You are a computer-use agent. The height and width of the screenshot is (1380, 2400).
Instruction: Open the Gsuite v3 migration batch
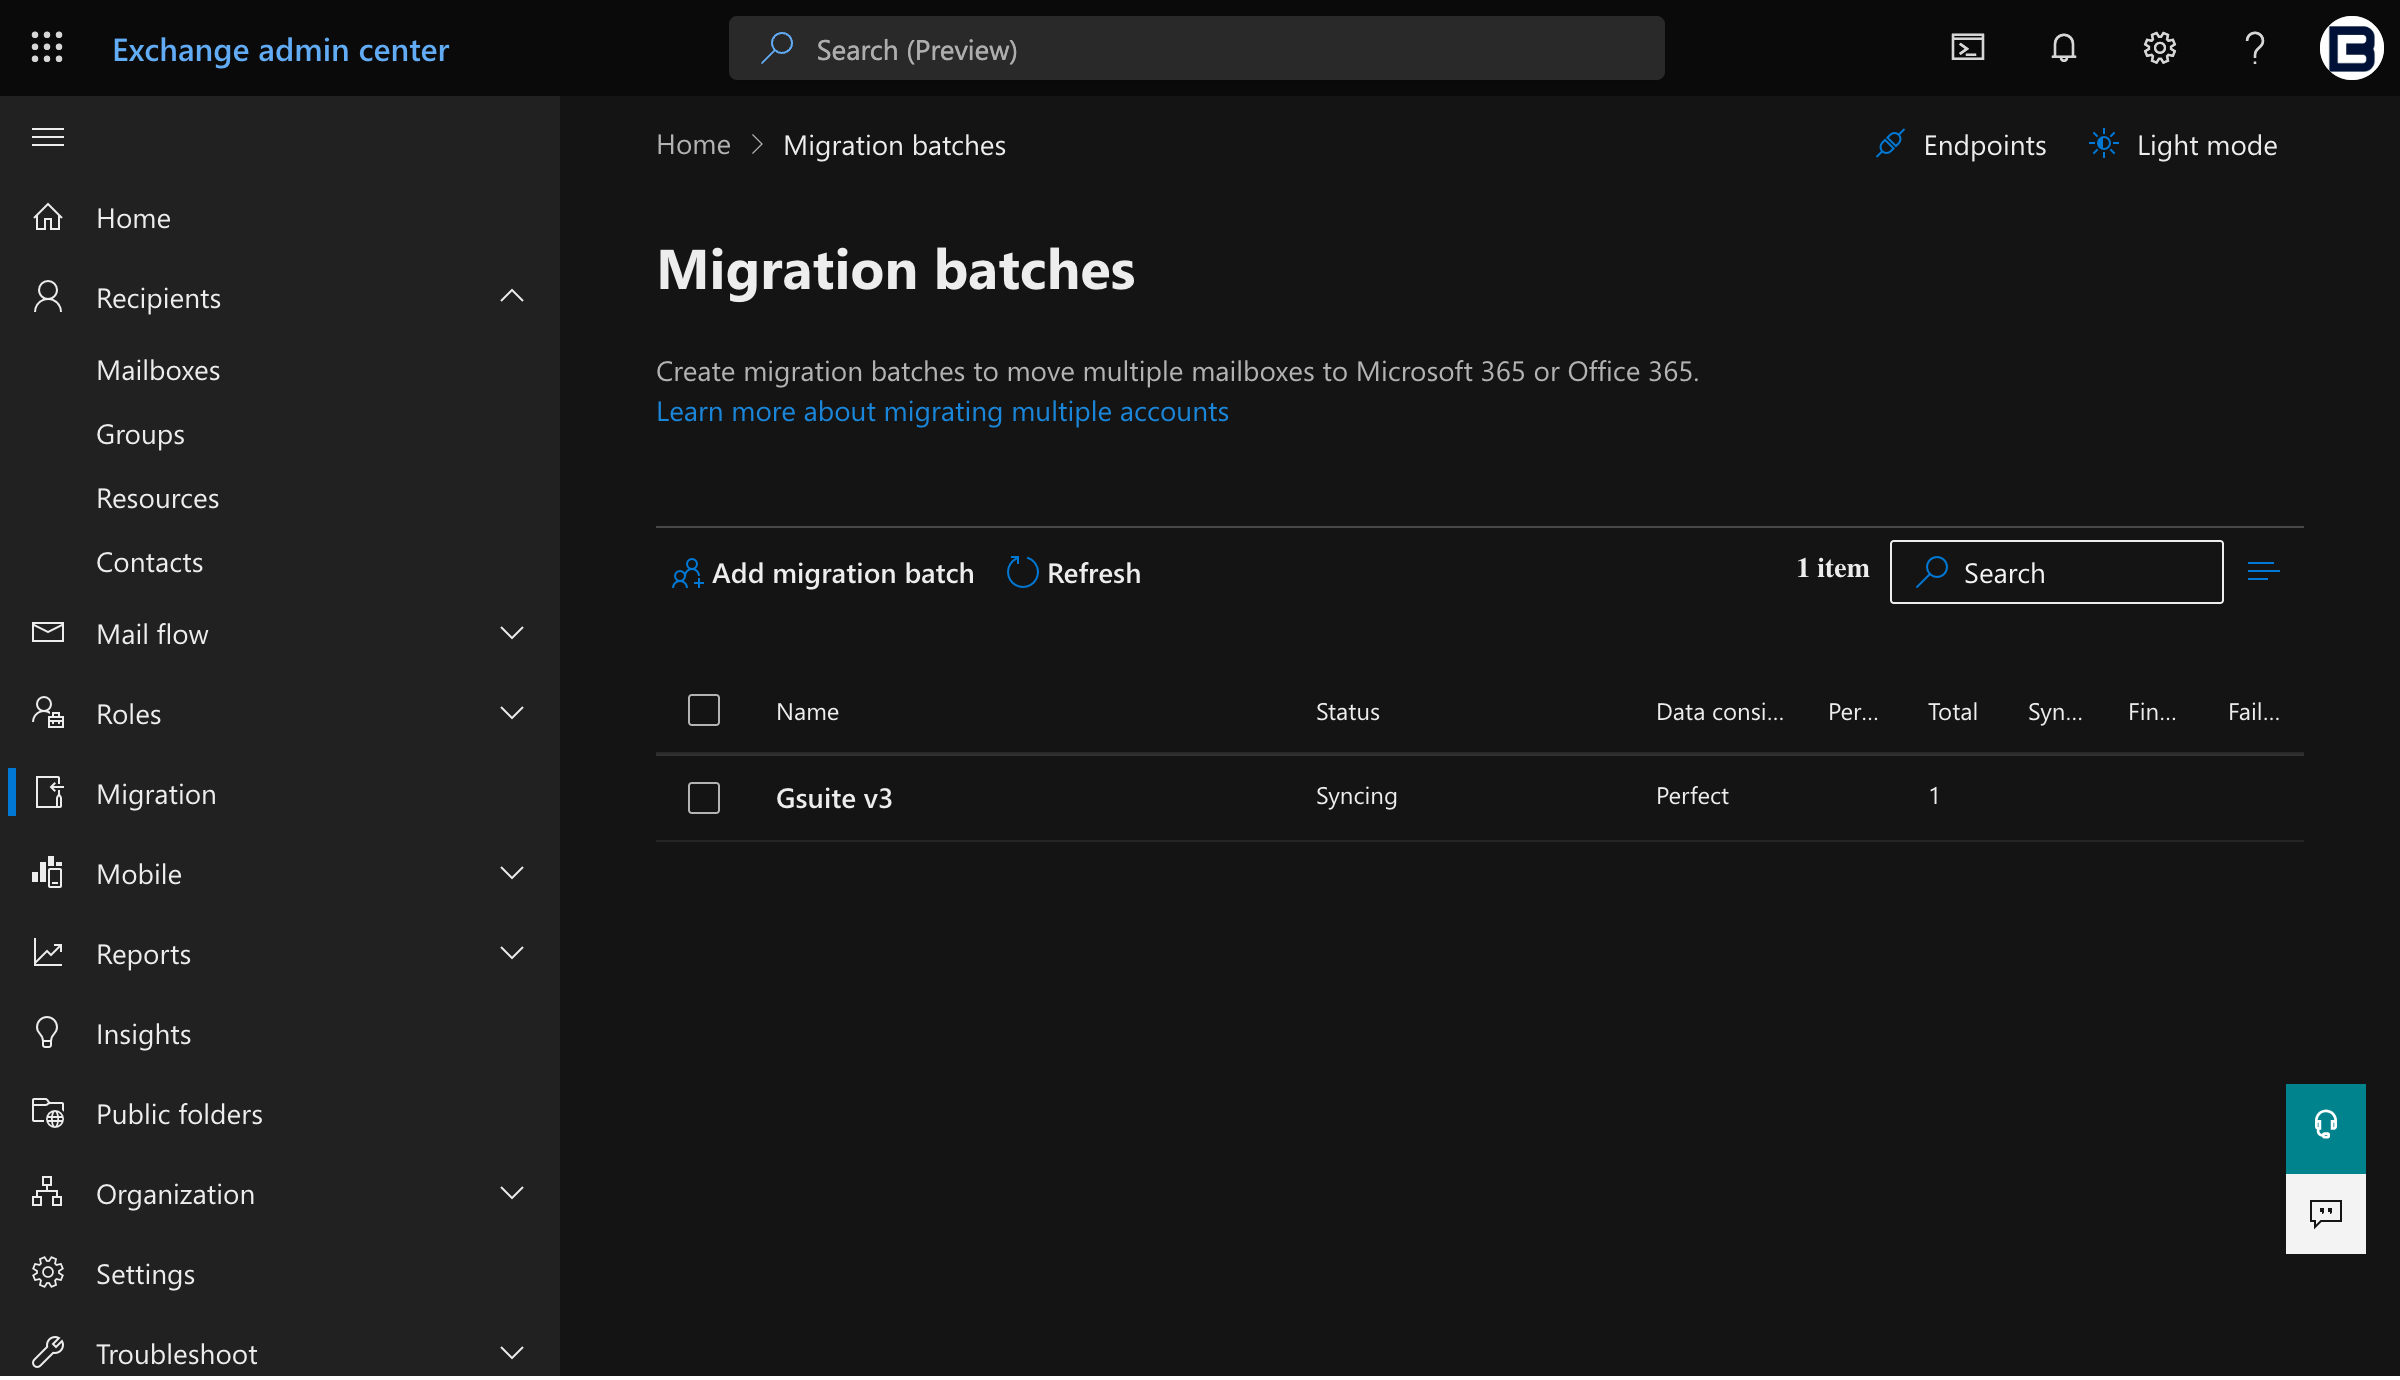pyautogui.click(x=833, y=798)
